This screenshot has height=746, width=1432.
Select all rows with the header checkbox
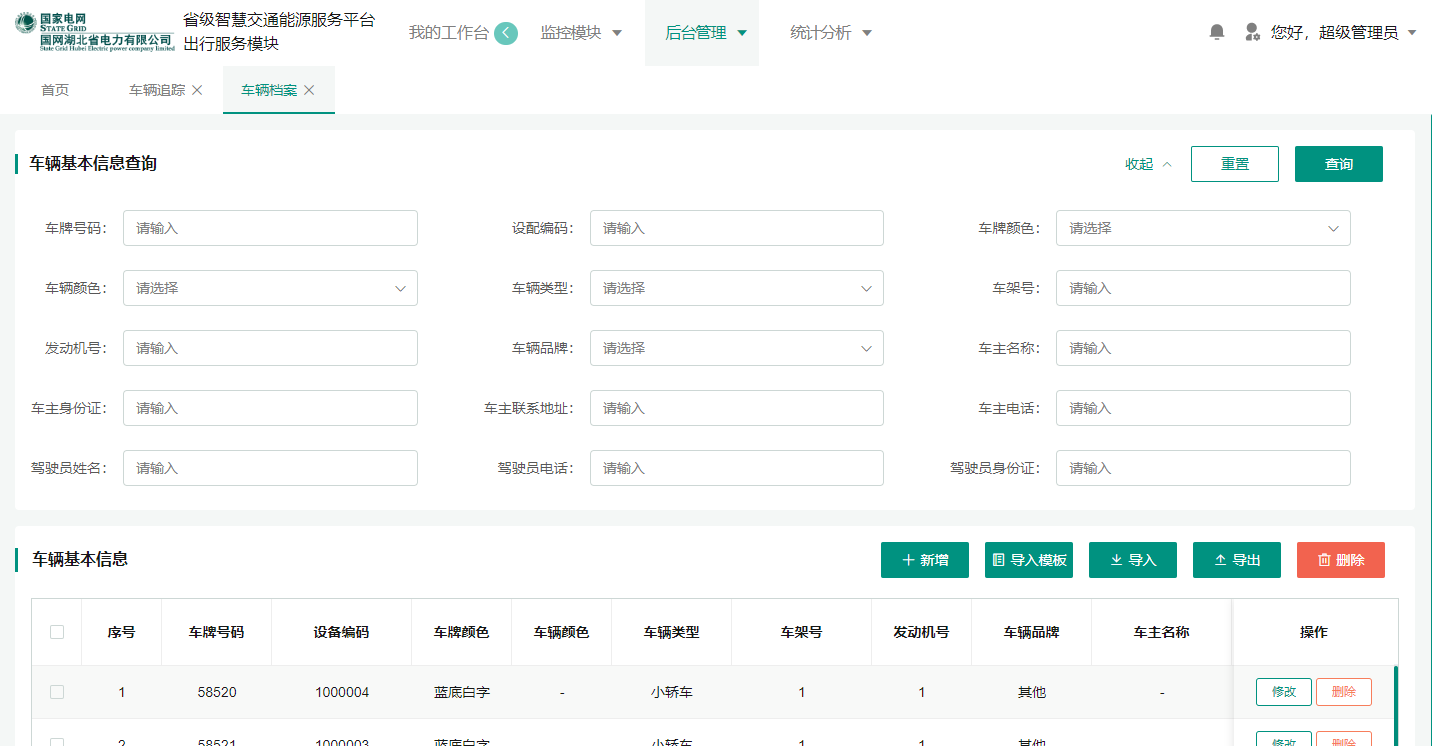point(57,632)
